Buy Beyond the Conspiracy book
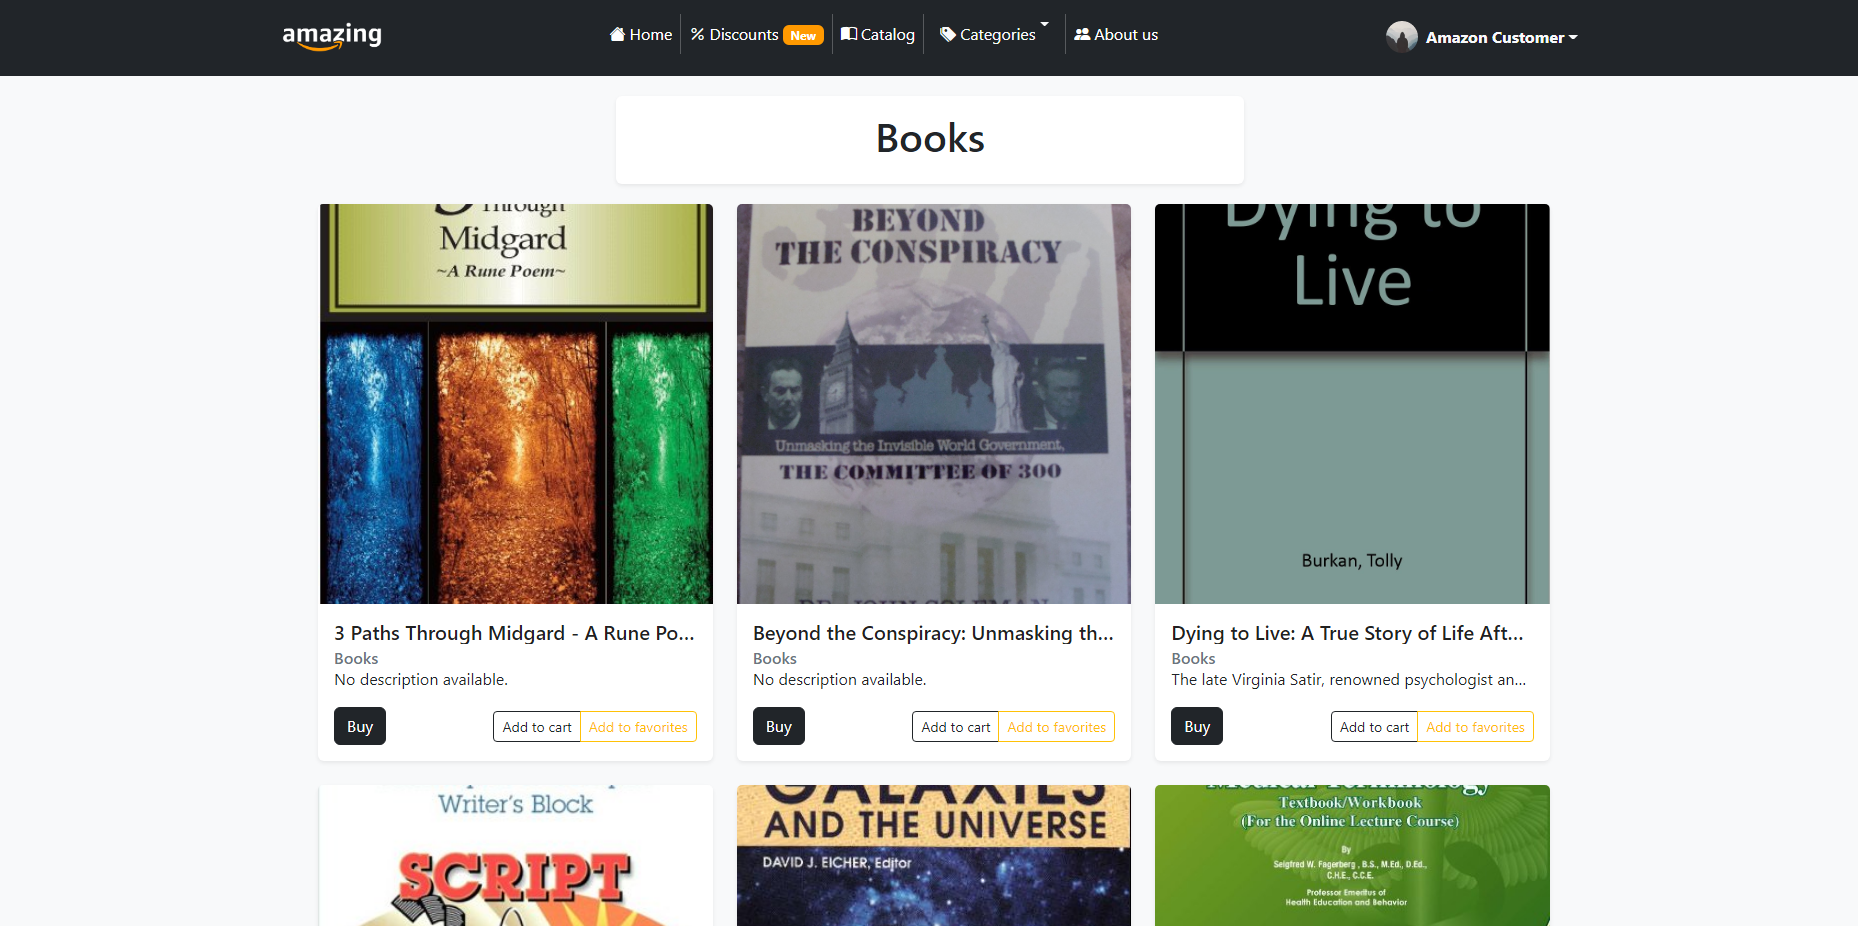This screenshot has width=1858, height=926. point(779,726)
